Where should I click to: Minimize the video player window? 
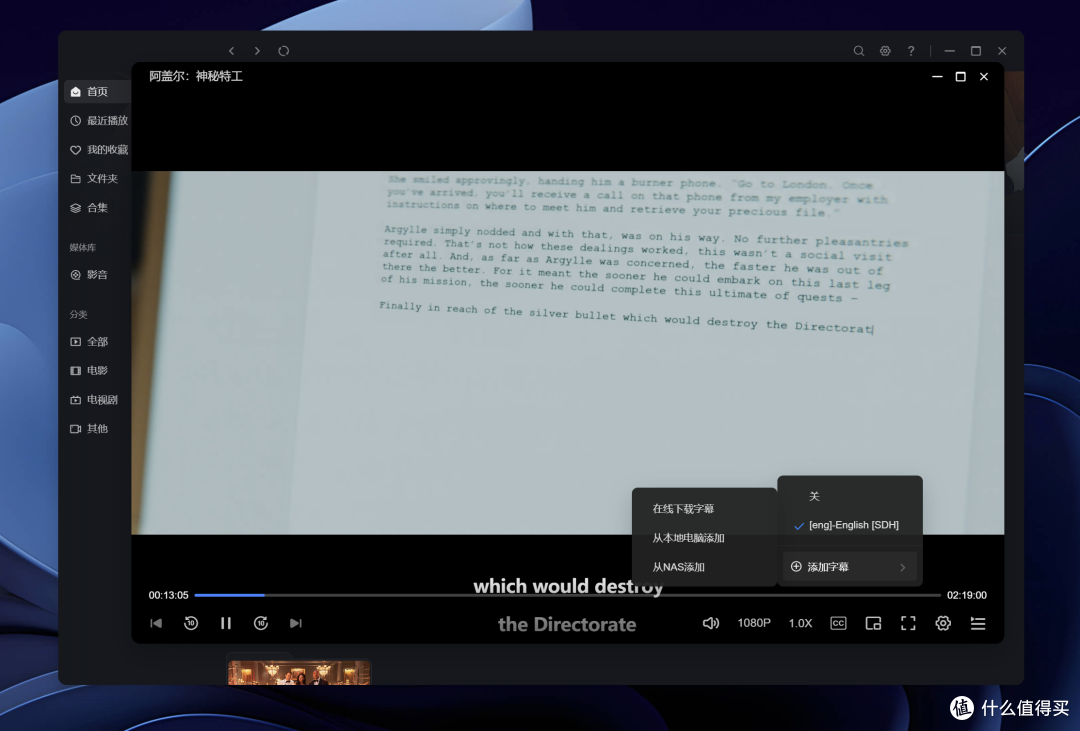pyautogui.click(x=937, y=76)
